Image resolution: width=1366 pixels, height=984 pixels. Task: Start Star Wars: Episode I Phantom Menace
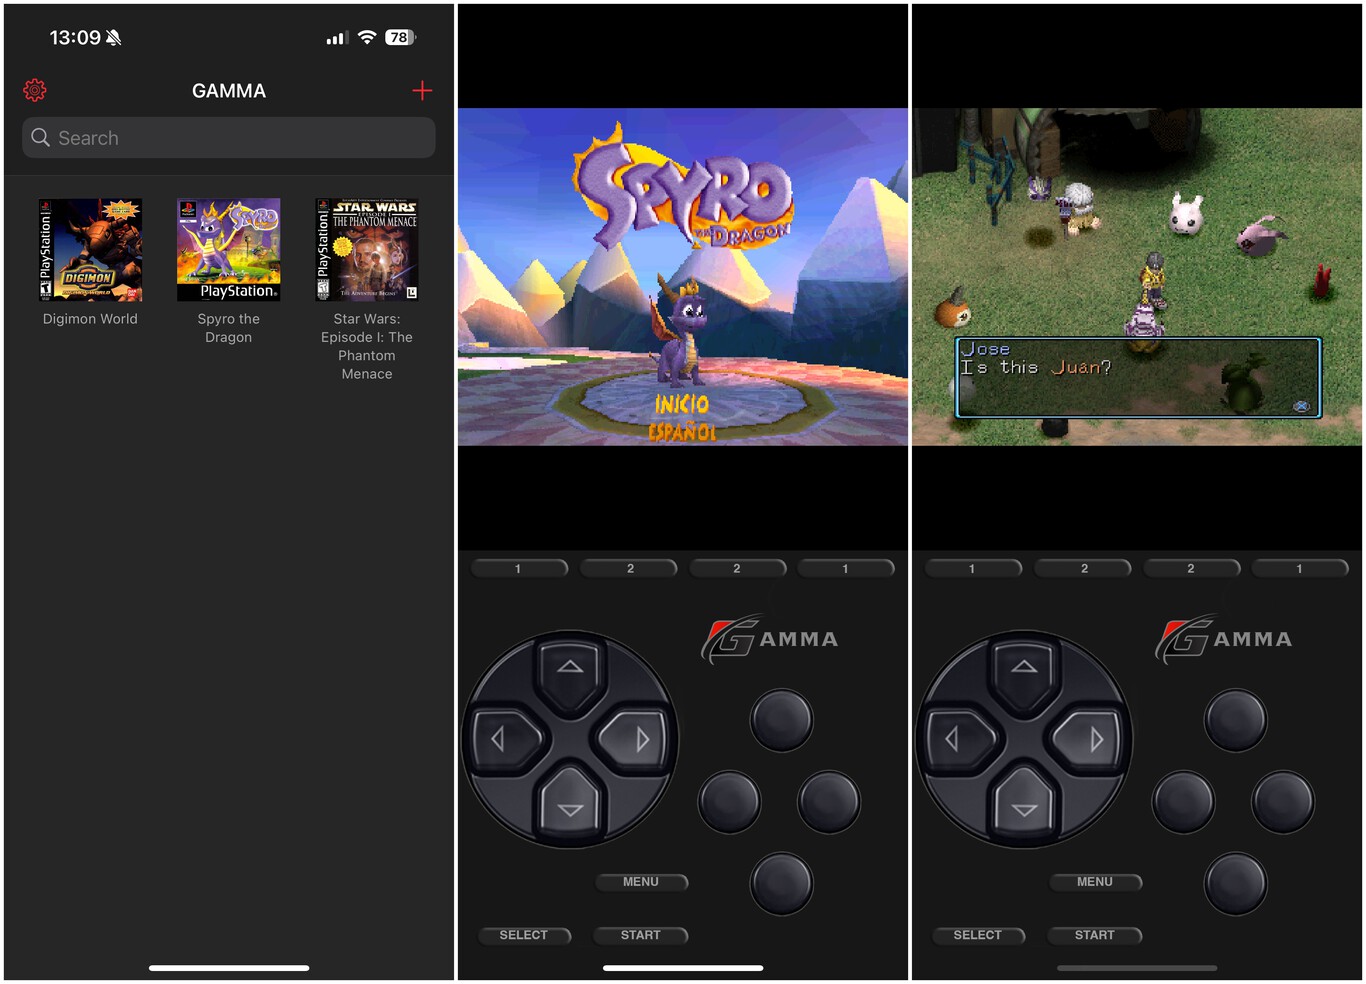(366, 248)
